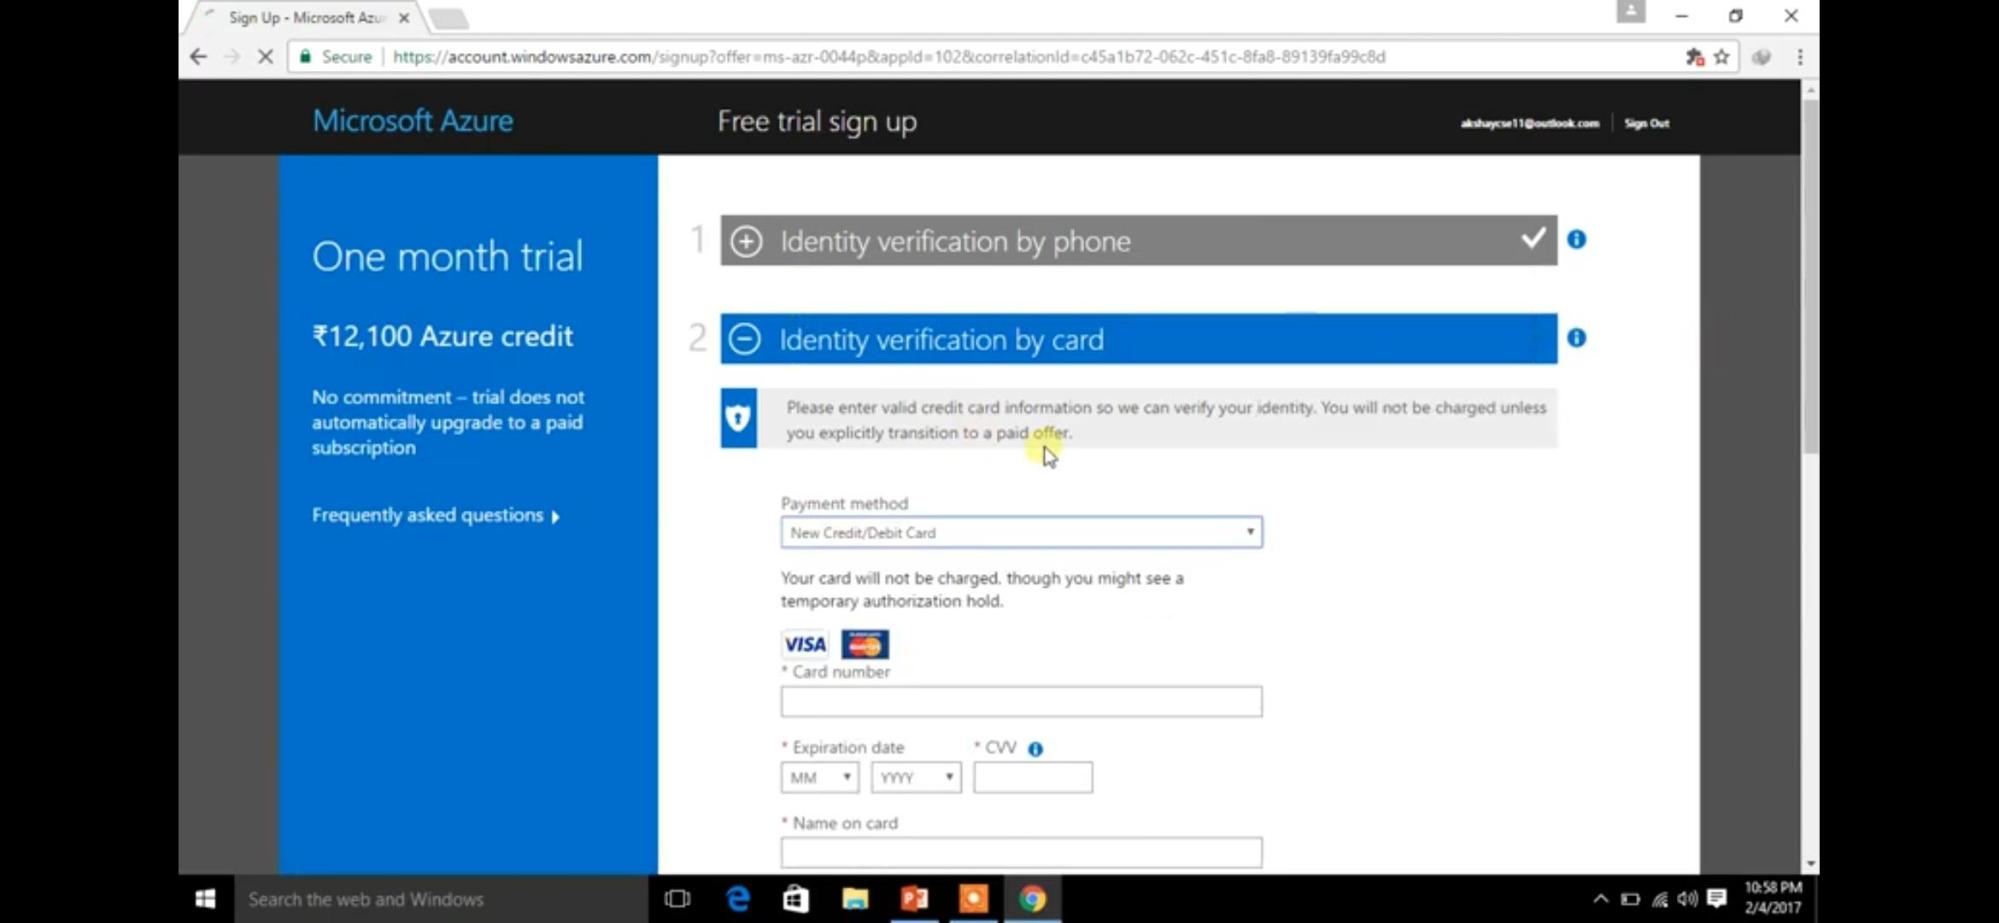Click the '₹12,100 Azure credit' text
1999x923 pixels.
tap(442, 336)
